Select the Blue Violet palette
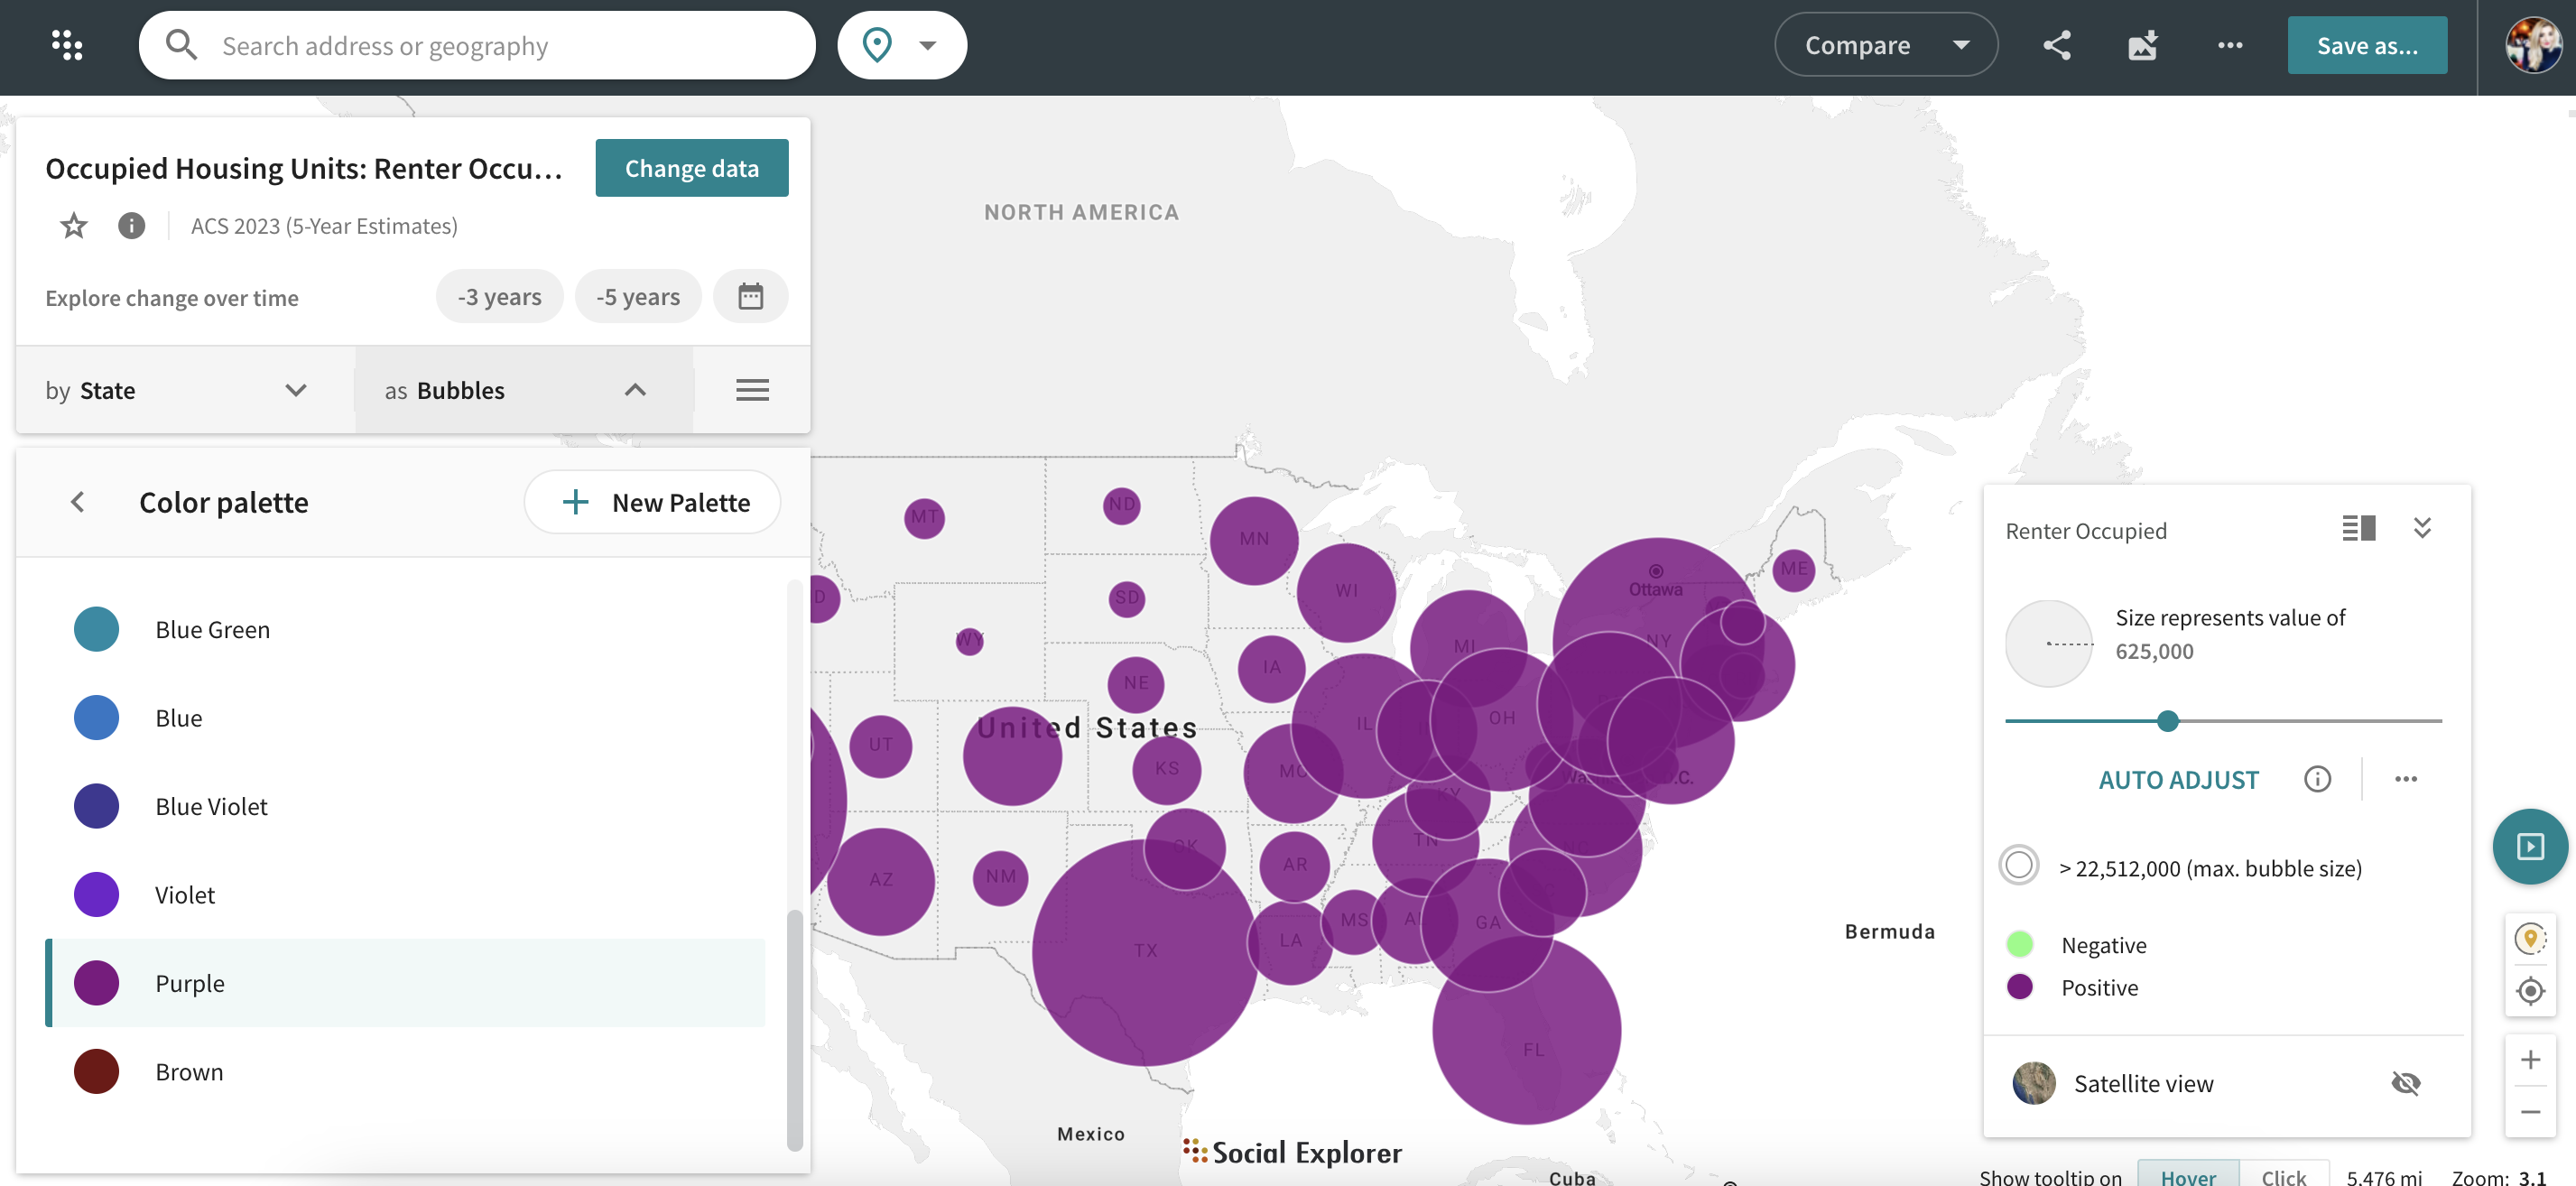Screen dimensions: 2576x1186 coord(211,806)
